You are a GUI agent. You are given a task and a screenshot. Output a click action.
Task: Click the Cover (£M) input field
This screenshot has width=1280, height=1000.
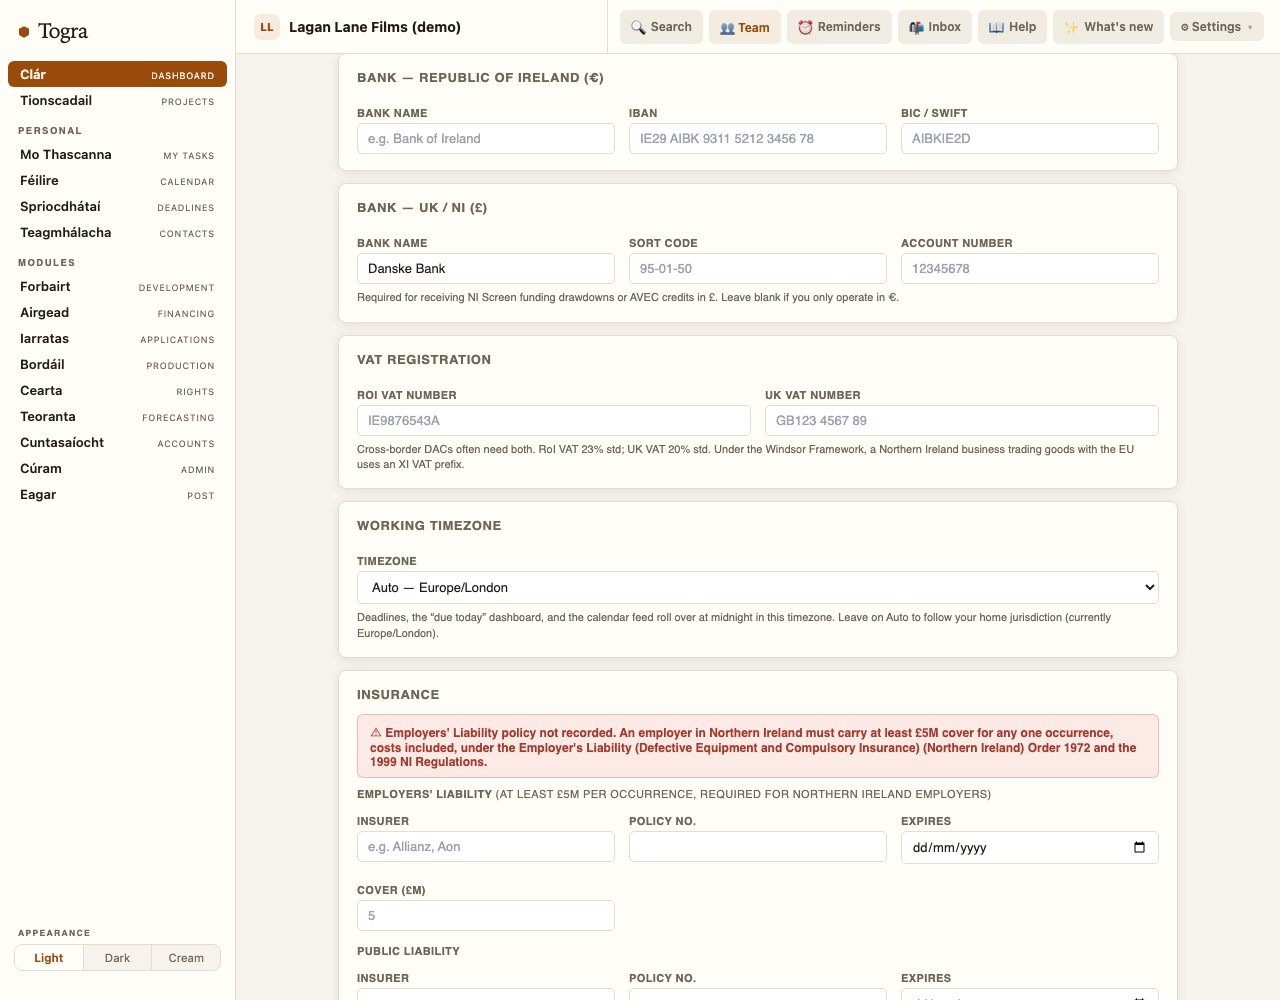click(486, 916)
